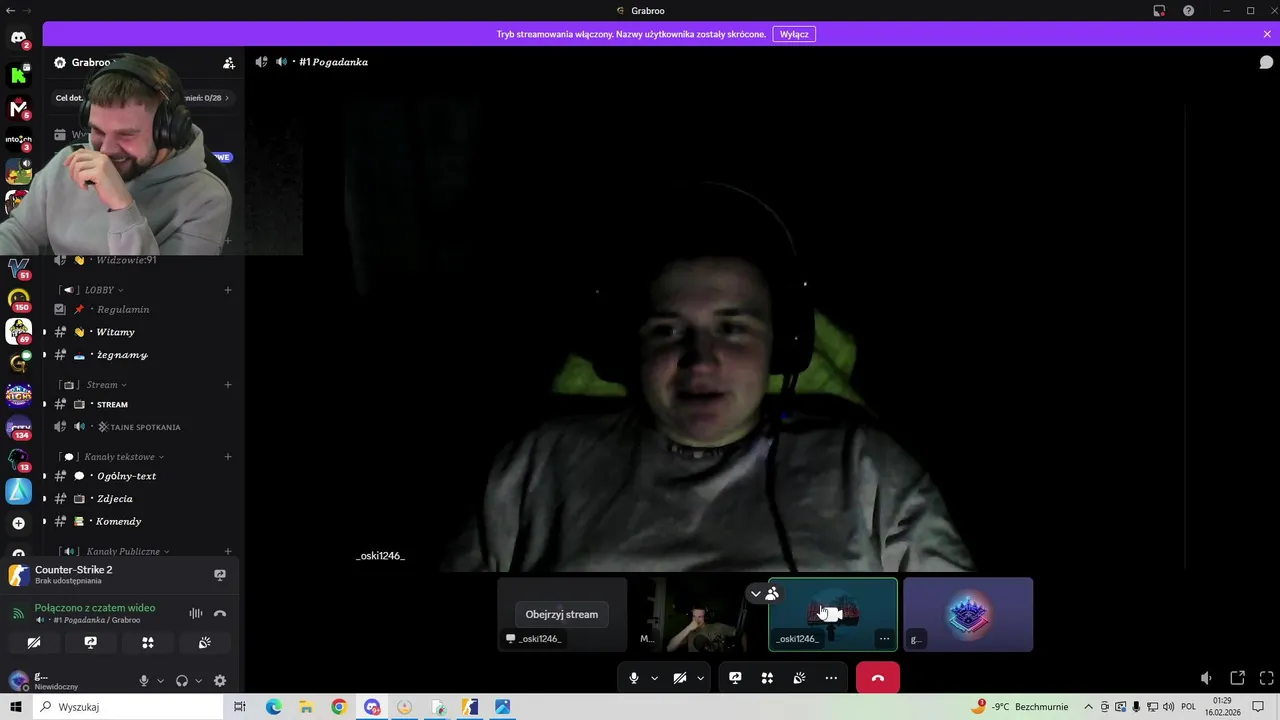Select the g... participant avatar tile
The height and width of the screenshot is (720, 1280).
point(968,615)
